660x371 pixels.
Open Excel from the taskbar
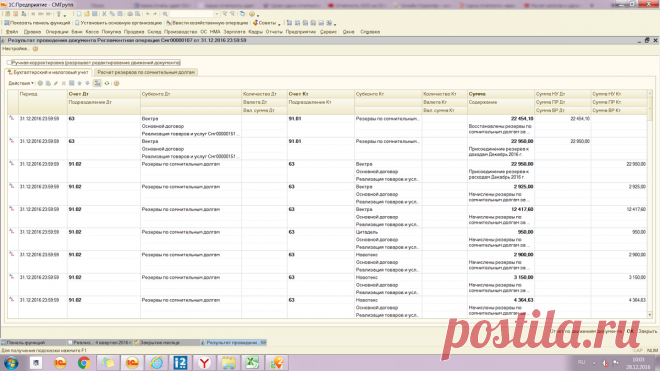click(x=252, y=363)
